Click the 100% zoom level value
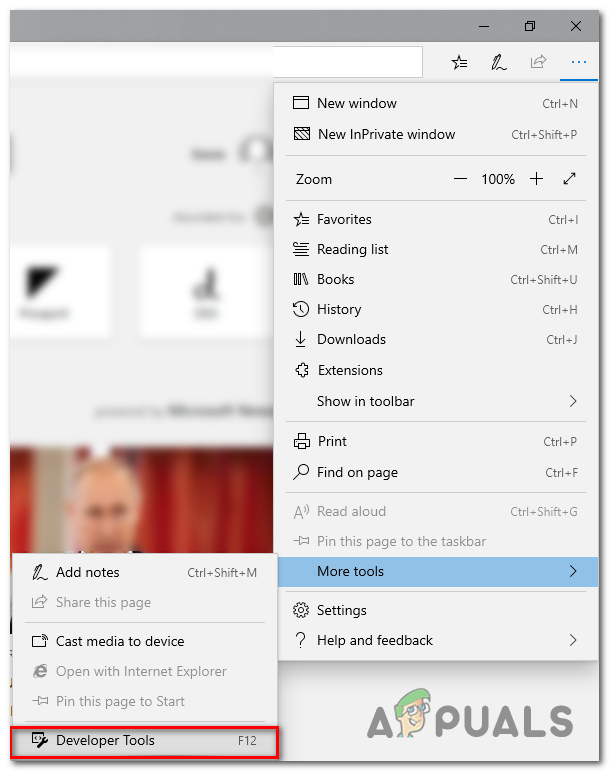This screenshot has width=610, height=772. [x=498, y=179]
